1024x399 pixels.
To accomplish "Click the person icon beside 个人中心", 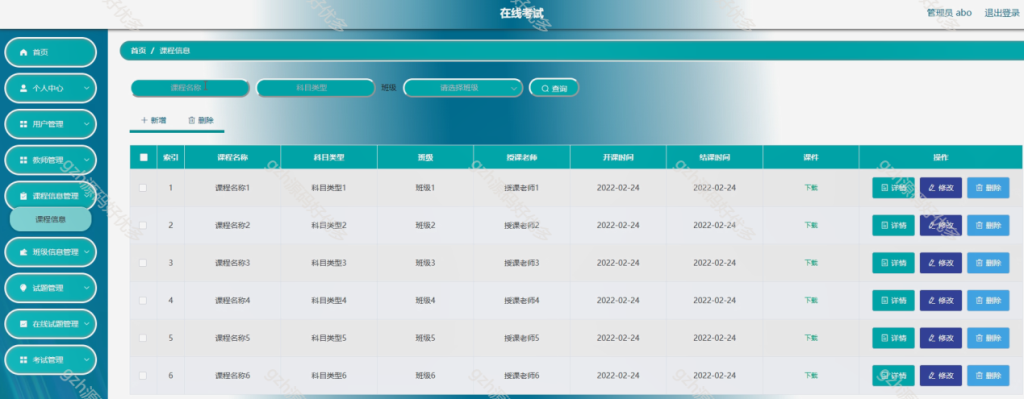I will [24, 88].
